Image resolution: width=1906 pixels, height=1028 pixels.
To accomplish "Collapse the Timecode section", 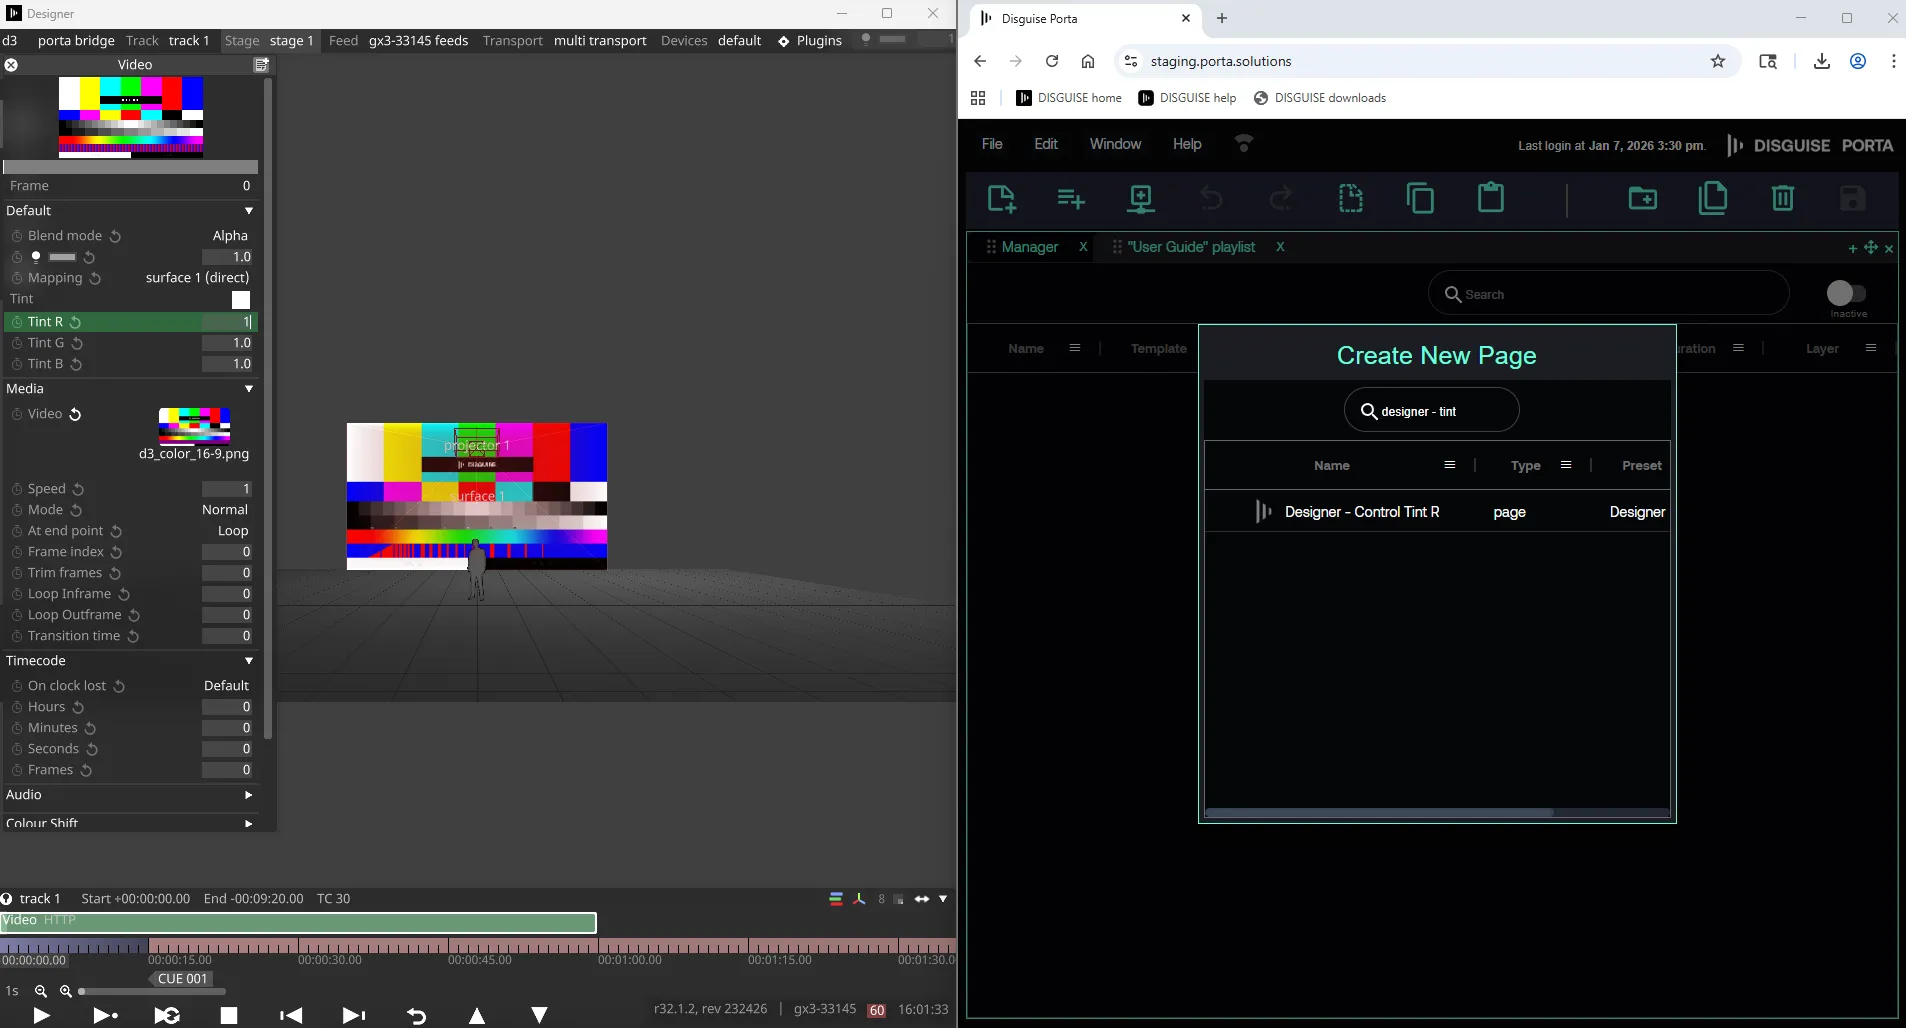I will [249, 661].
